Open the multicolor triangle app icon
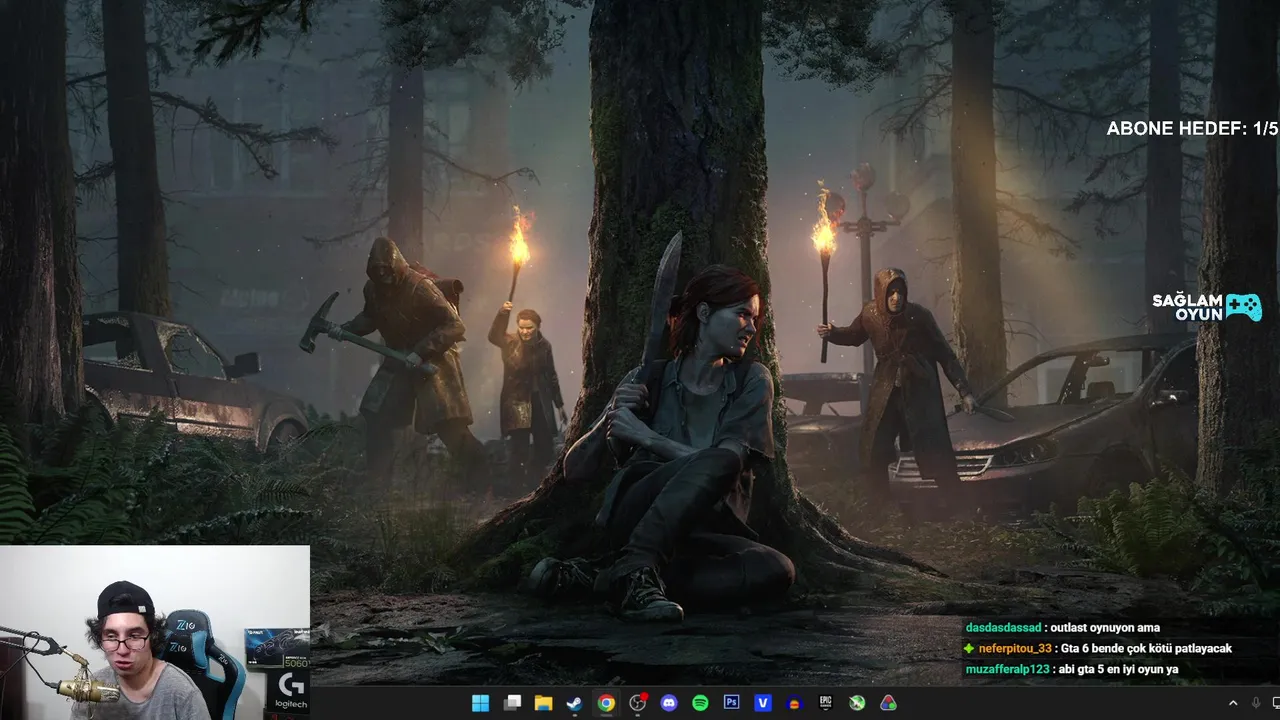This screenshot has width=1280, height=720. tap(888, 703)
